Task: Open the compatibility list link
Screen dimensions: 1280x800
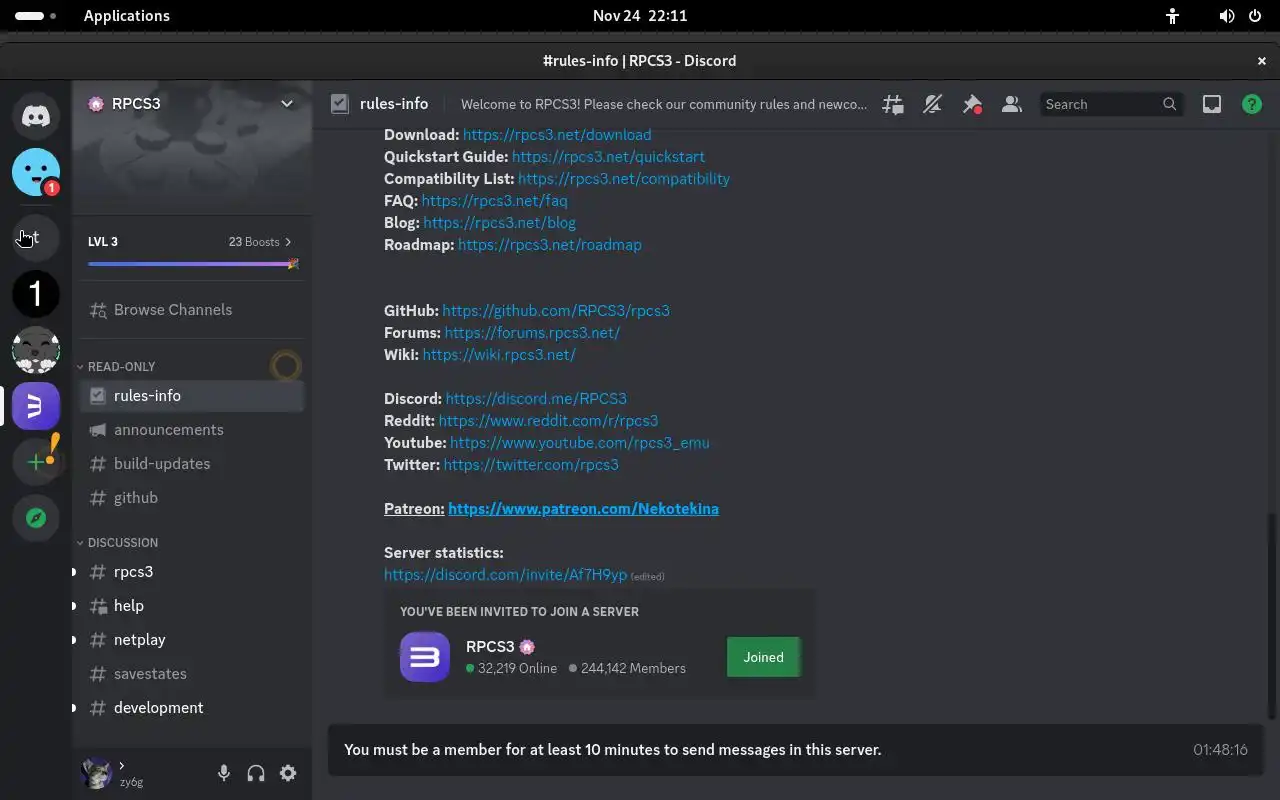Action: [624, 179]
